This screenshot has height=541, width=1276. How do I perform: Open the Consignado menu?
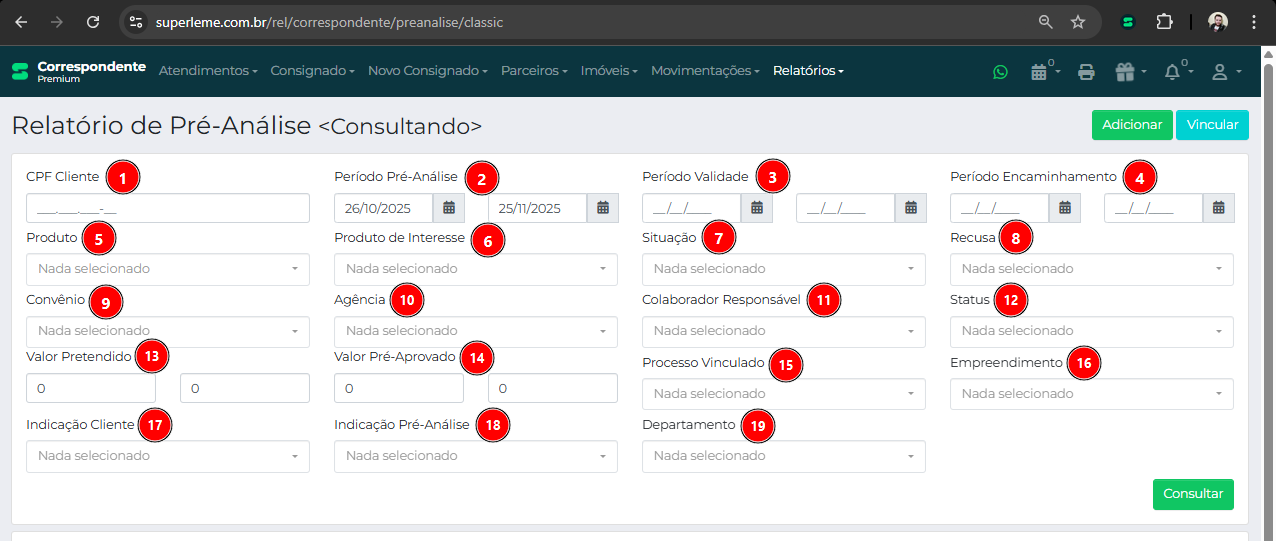[313, 71]
